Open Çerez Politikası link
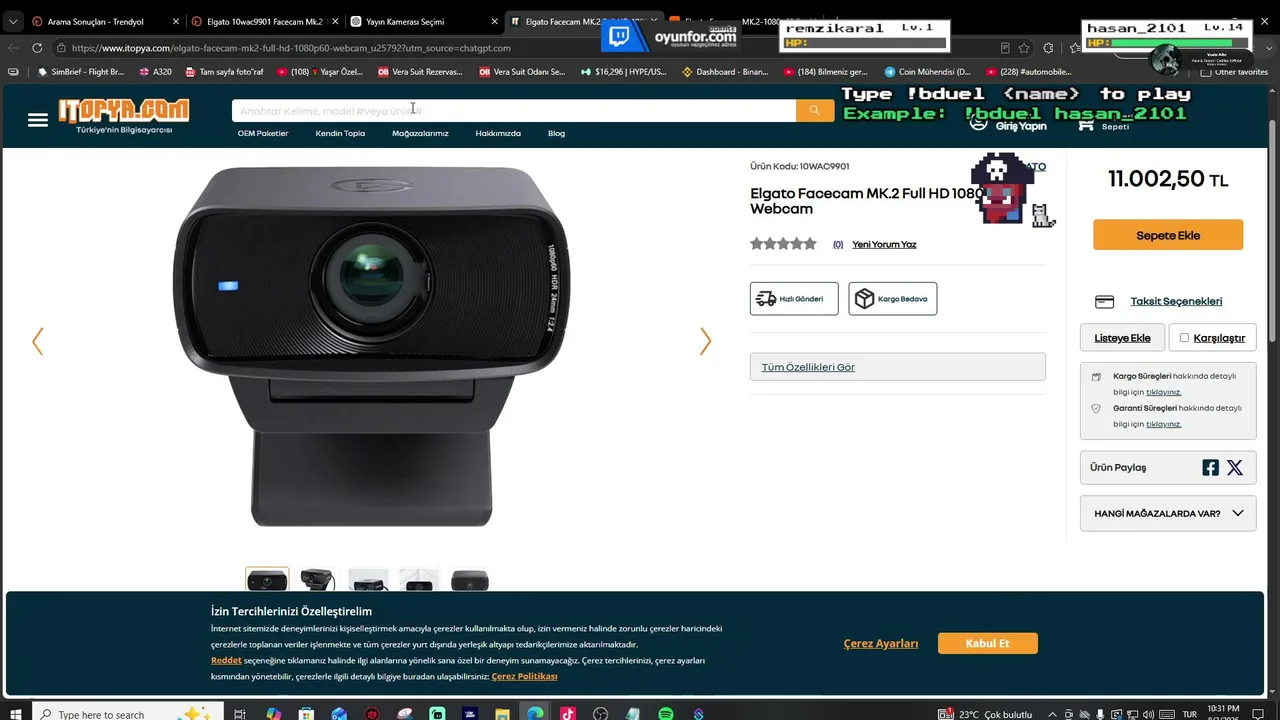This screenshot has height=720, width=1280. tap(525, 677)
